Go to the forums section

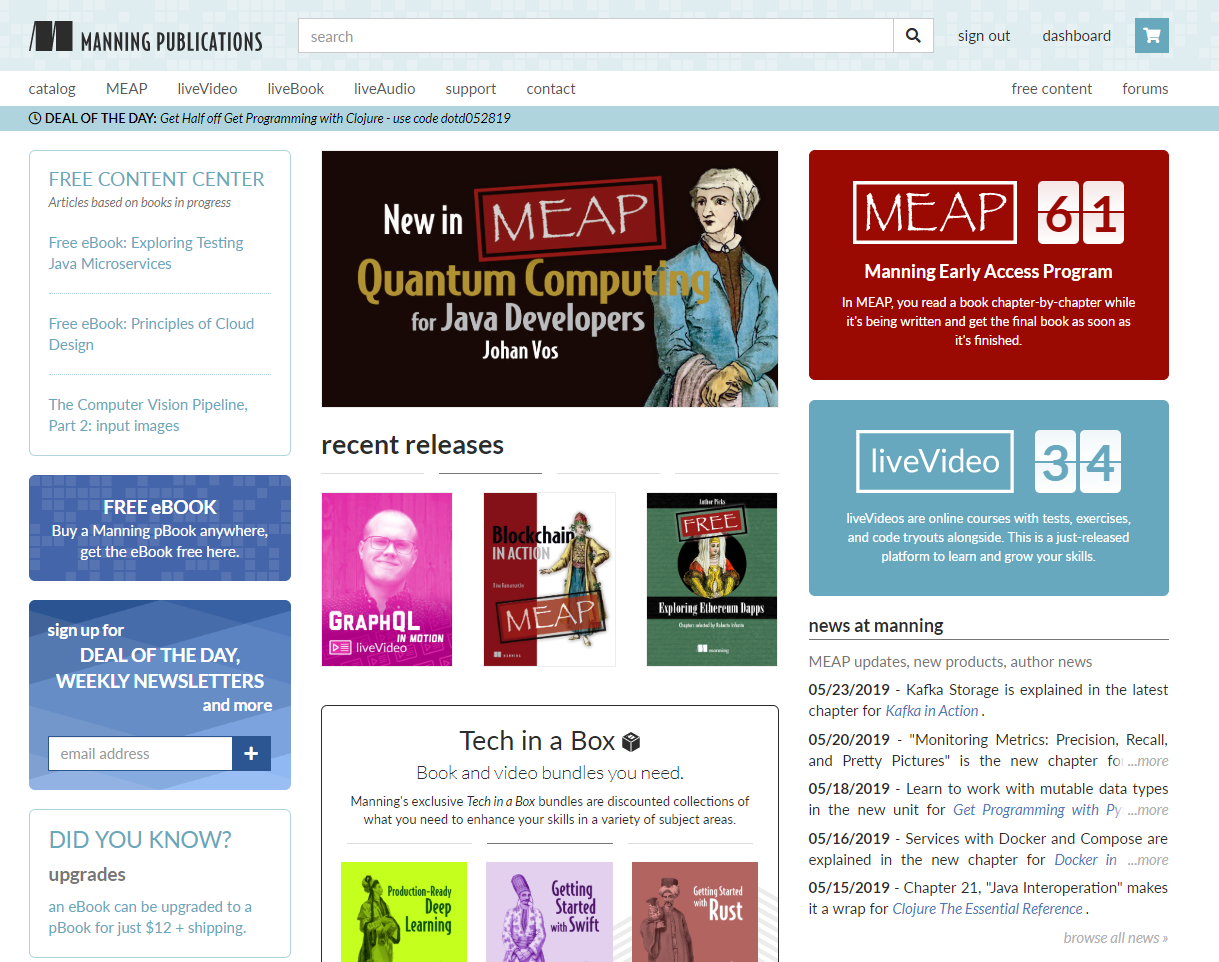(x=1145, y=88)
